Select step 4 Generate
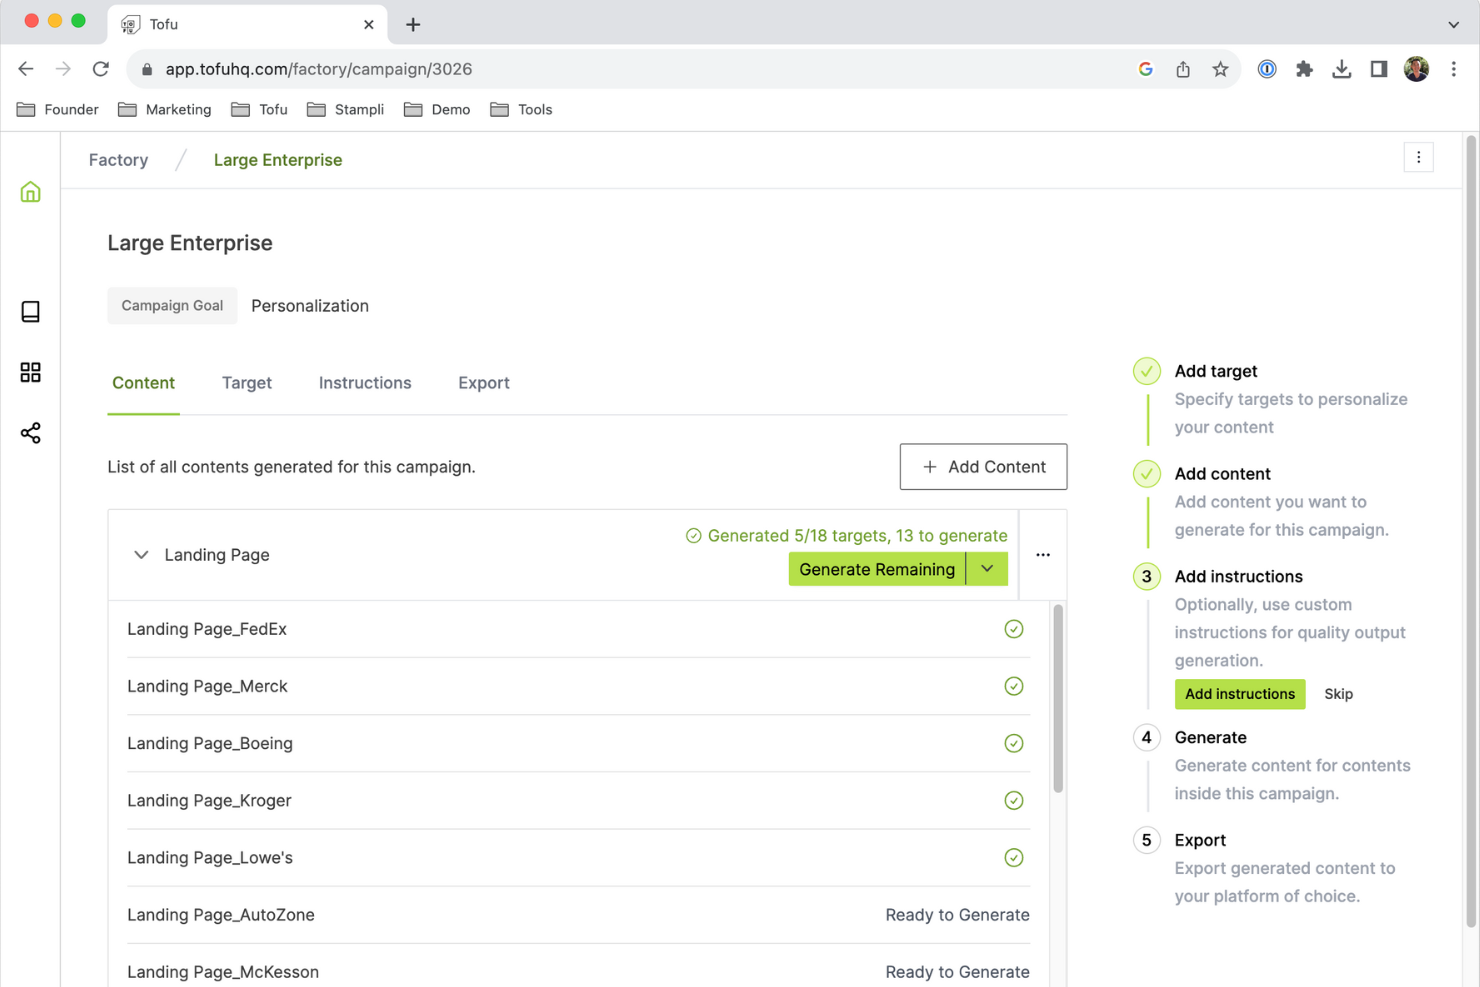This screenshot has width=1480, height=987. point(1210,737)
